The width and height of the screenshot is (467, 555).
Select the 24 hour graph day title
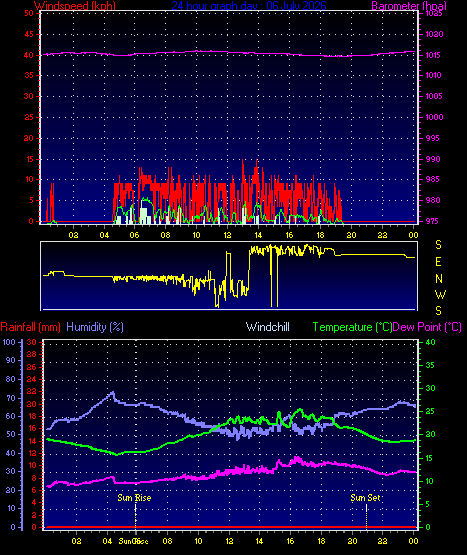[x=249, y=5]
